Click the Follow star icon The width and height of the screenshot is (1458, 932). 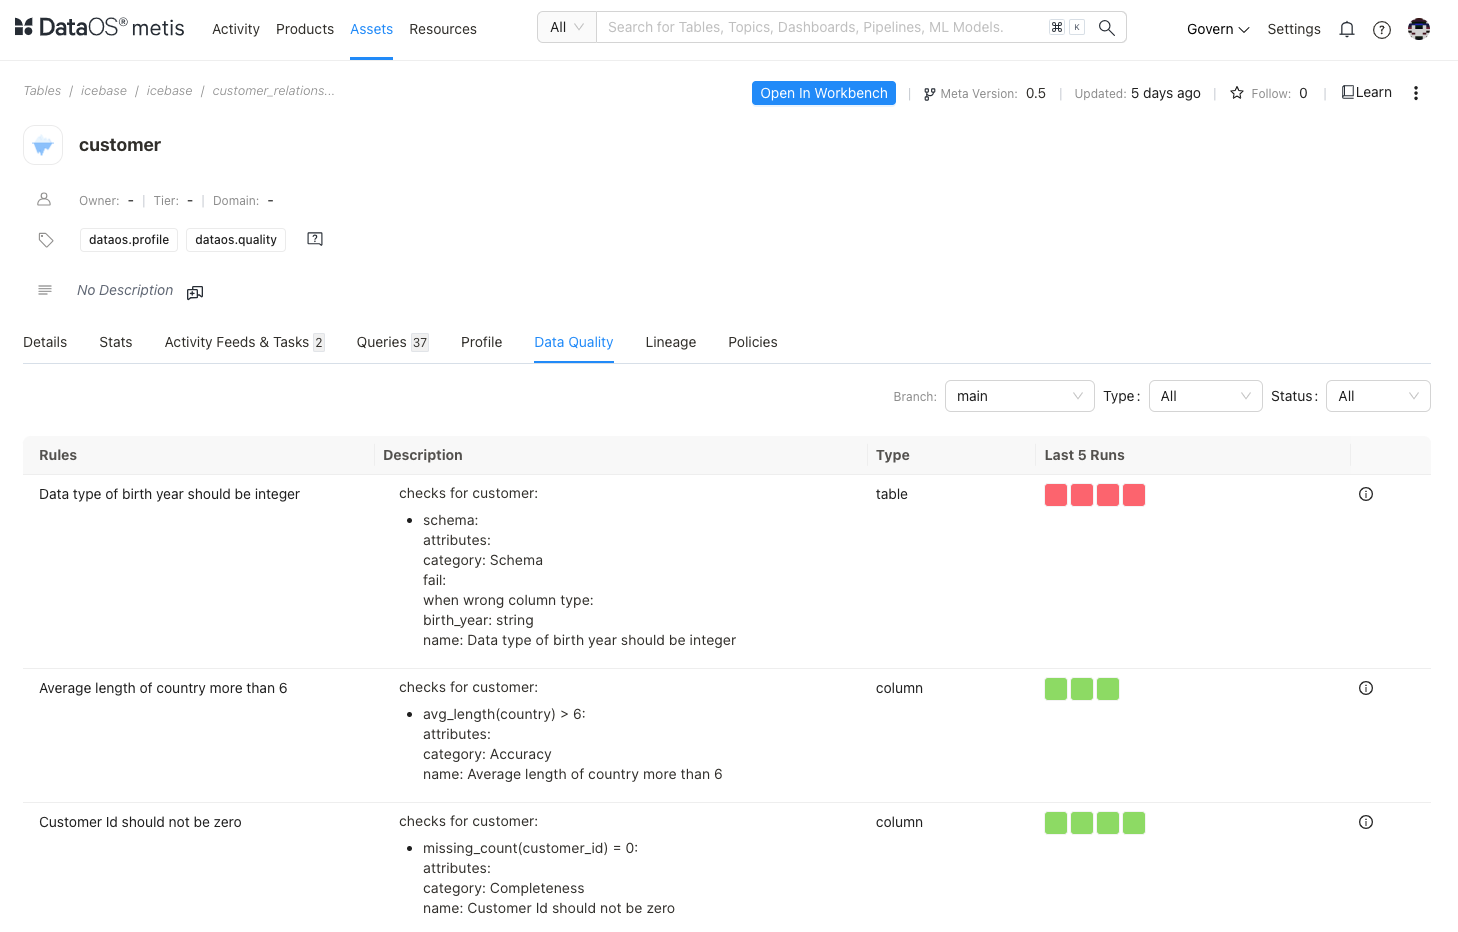1237,93
